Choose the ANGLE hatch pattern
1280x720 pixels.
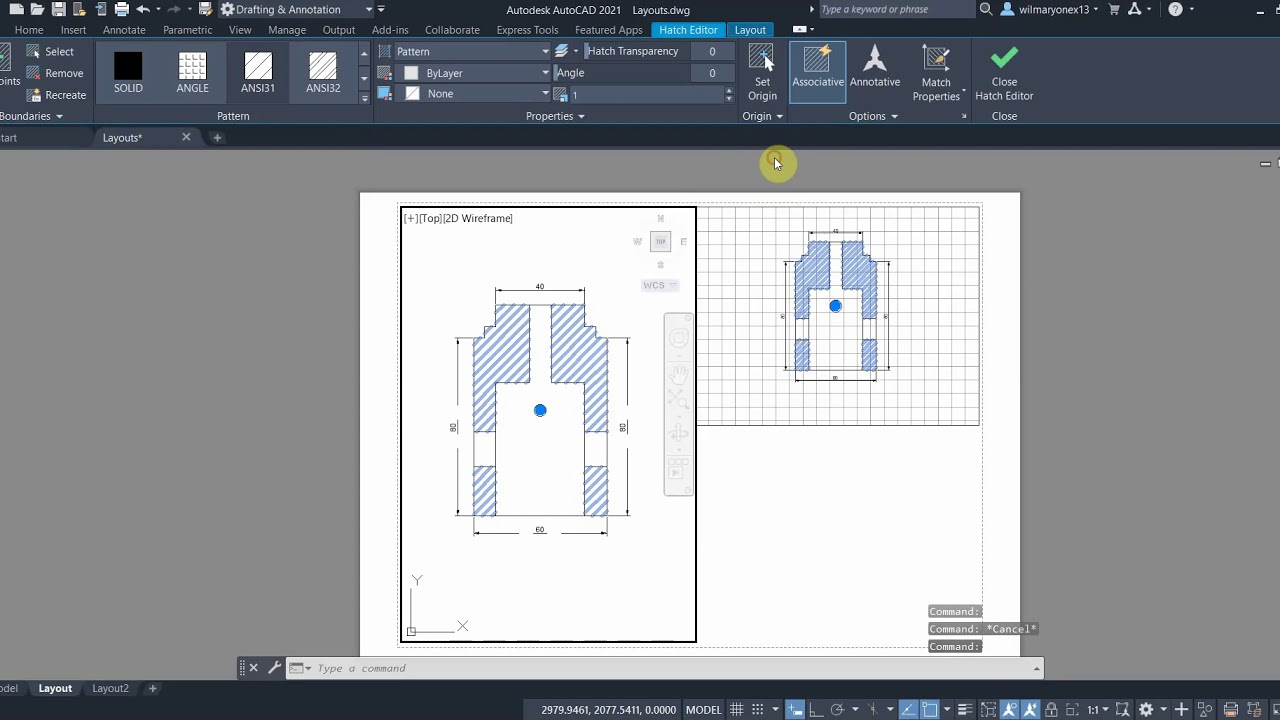193,74
